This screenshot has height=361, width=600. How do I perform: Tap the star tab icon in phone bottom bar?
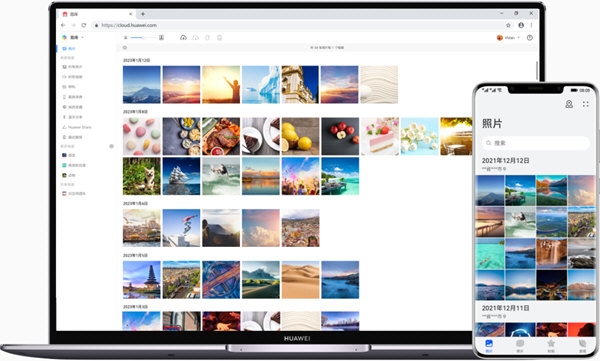(551, 343)
